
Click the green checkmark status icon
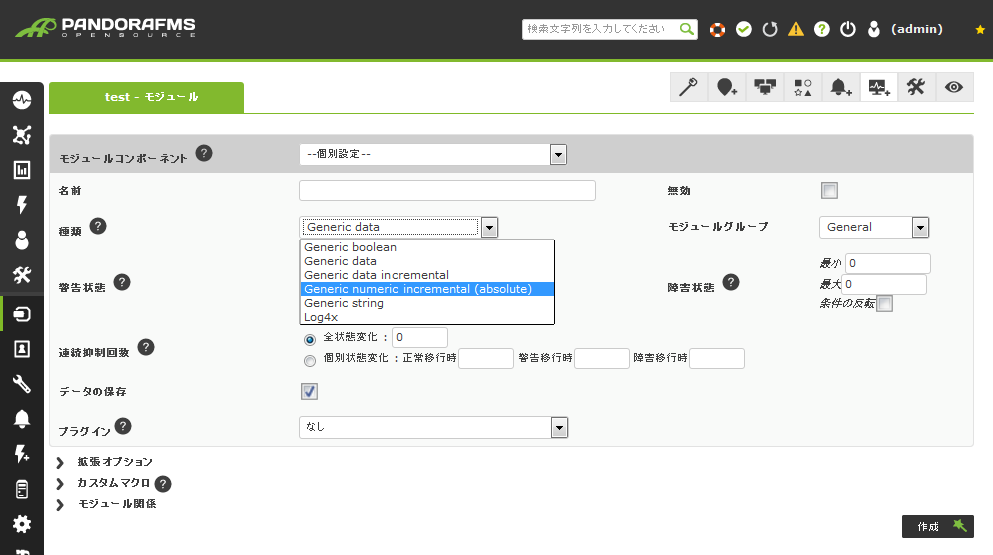tap(744, 29)
